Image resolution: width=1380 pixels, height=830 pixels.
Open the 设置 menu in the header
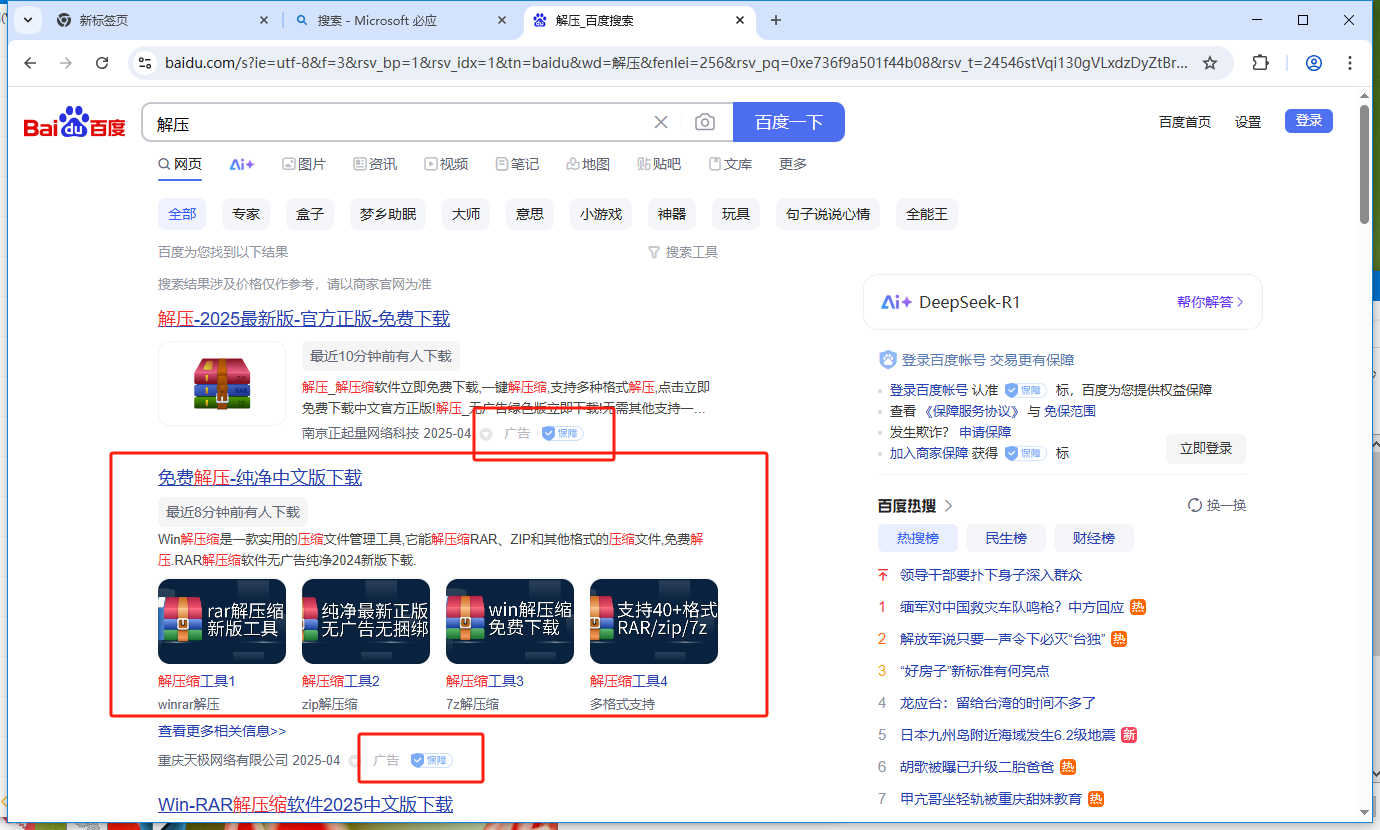coord(1248,122)
